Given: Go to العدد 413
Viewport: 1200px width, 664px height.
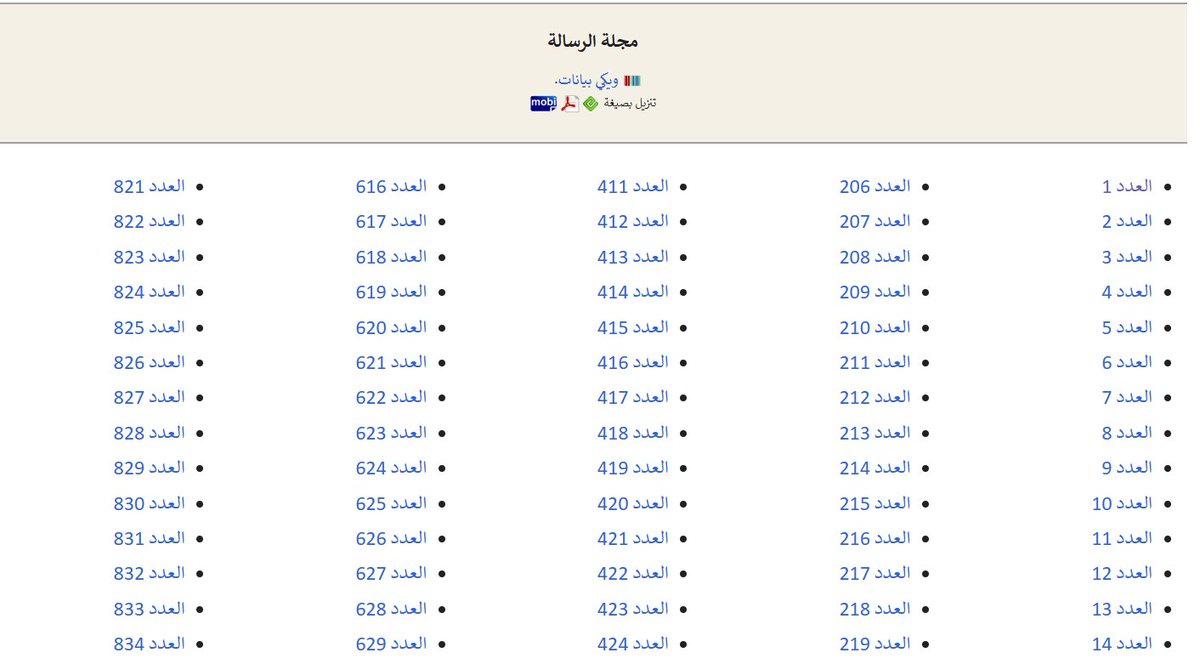Looking at the screenshot, I should (633, 257).
